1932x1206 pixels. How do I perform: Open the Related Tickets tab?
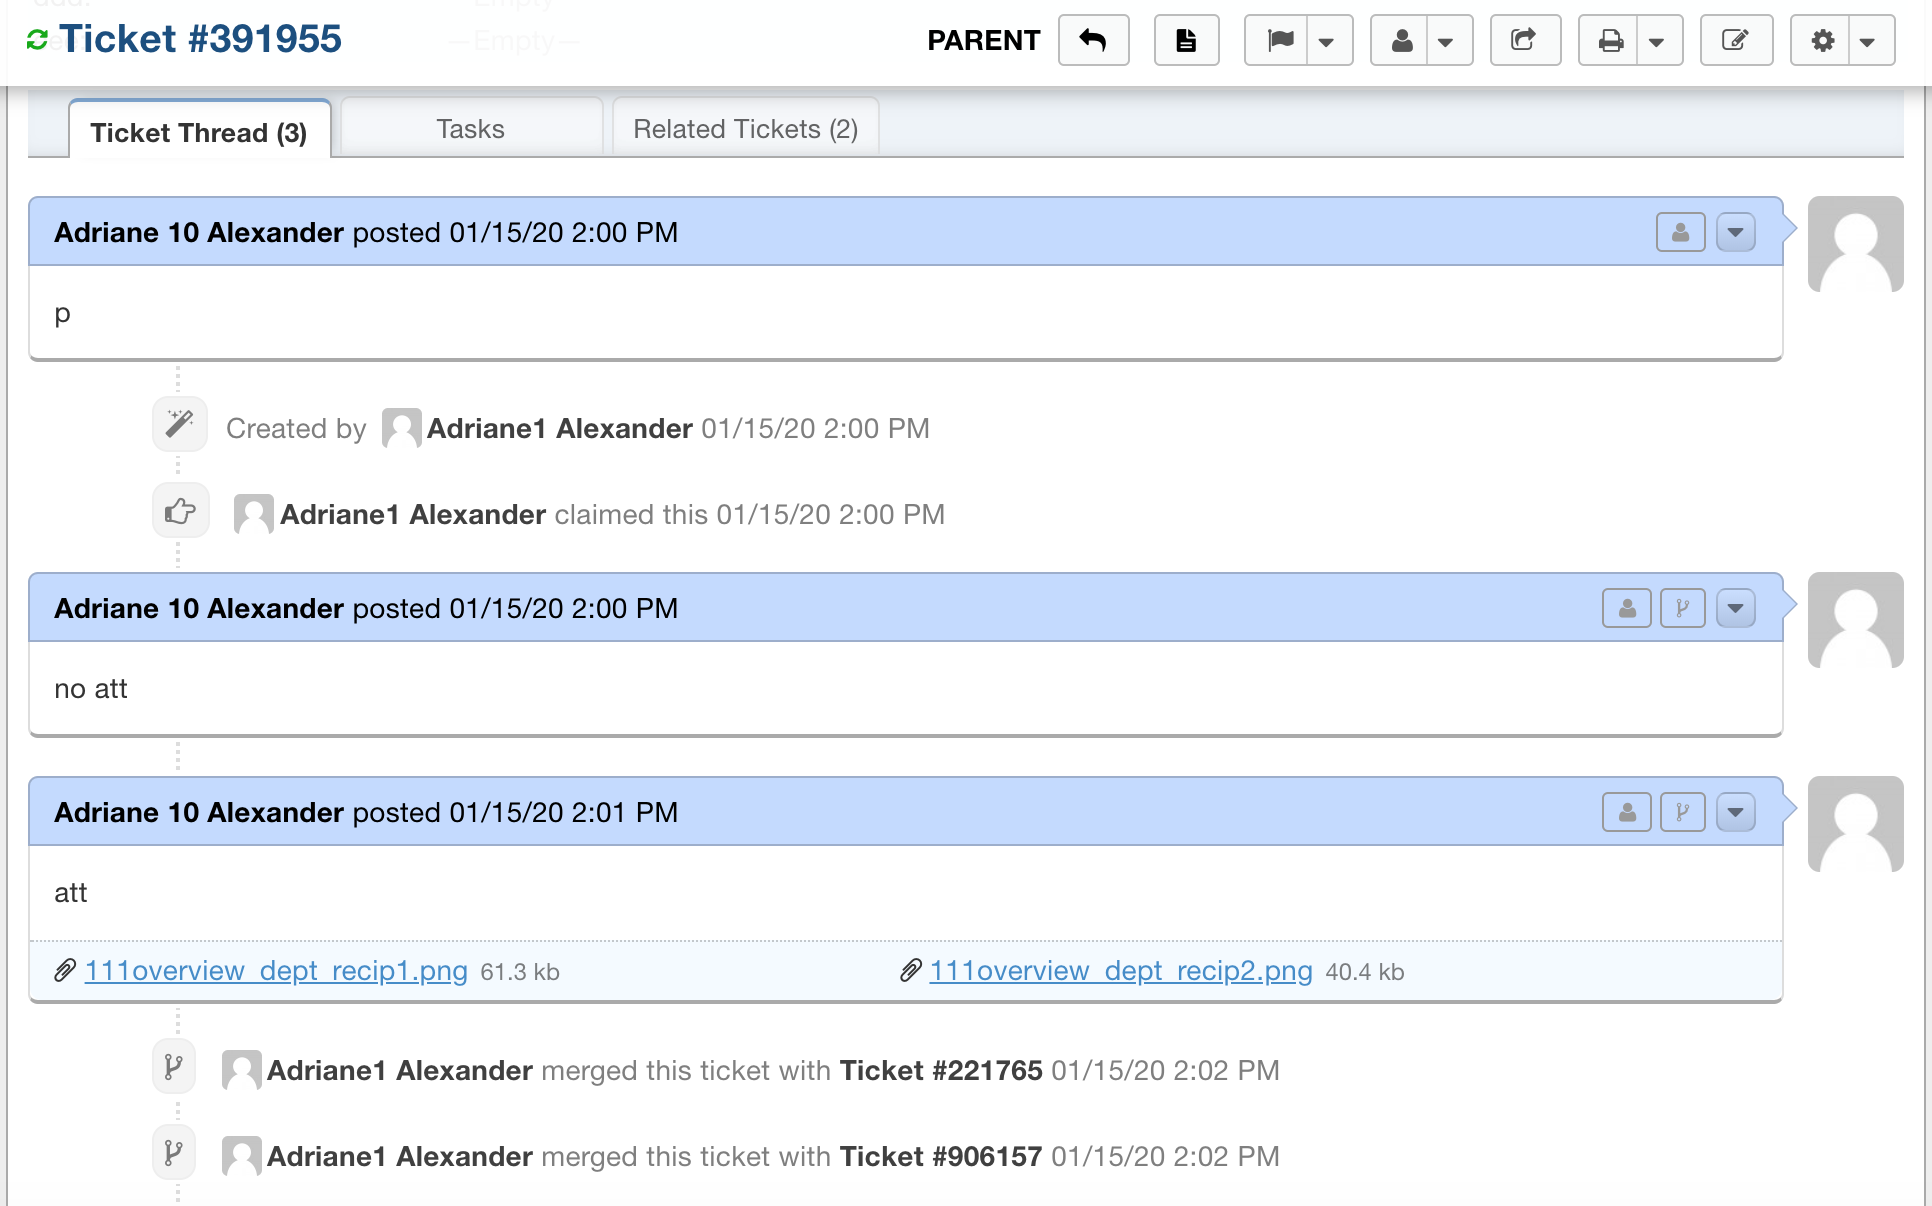tap(744, 128)
